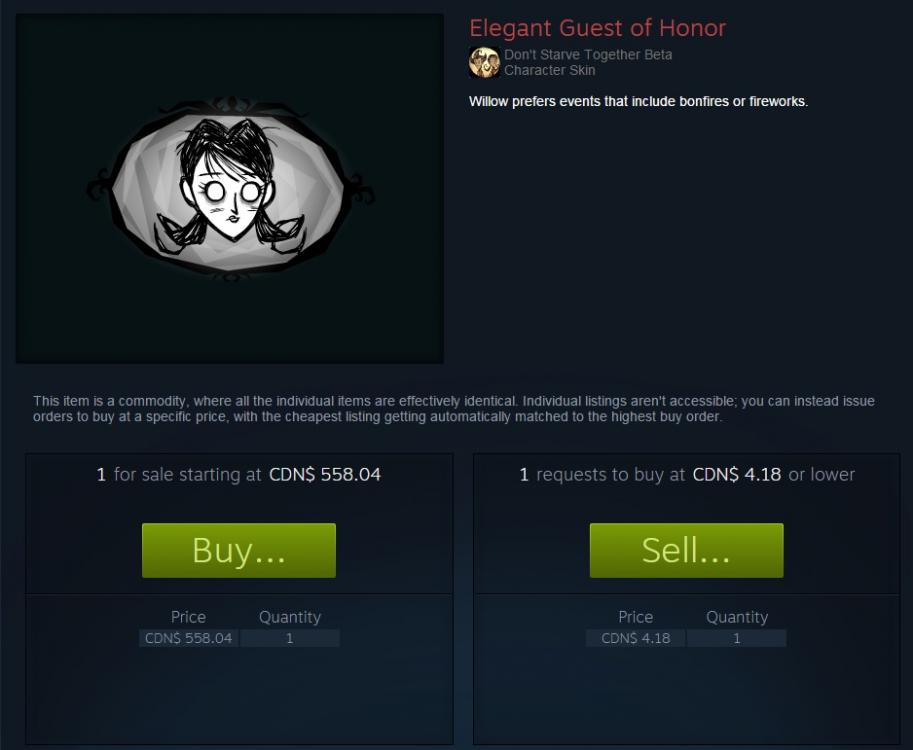This screenshot has width=913, height=750.
Task: Click the 'for sale starting at' summary line
Action: (x=239, y=475)
